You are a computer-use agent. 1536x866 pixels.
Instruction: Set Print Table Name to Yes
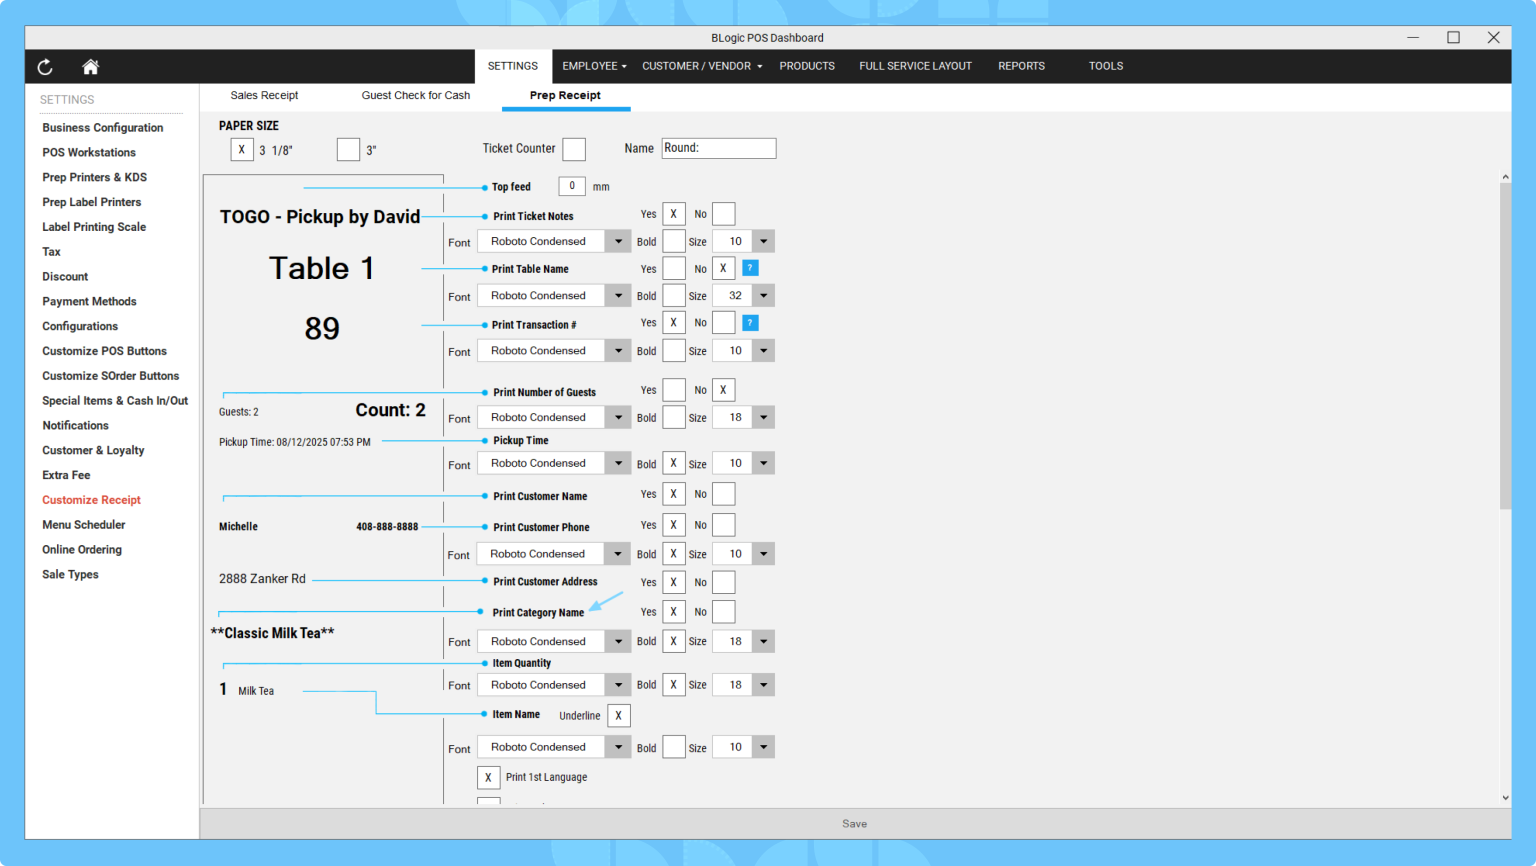click(x=674, y=268)
